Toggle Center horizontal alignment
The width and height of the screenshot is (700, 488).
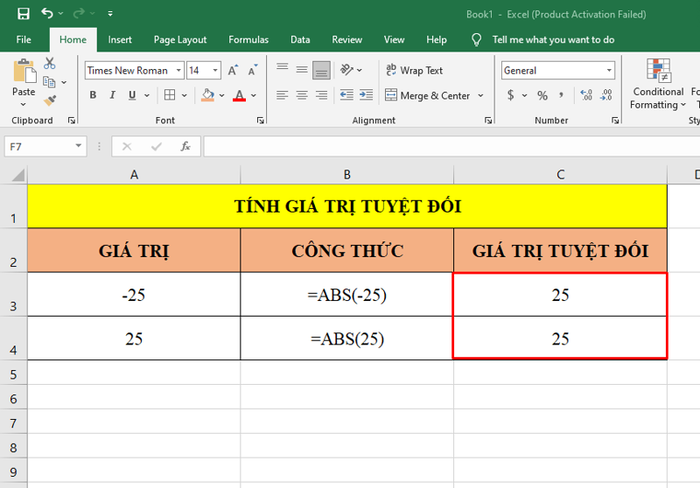click(x=302, y=95)
